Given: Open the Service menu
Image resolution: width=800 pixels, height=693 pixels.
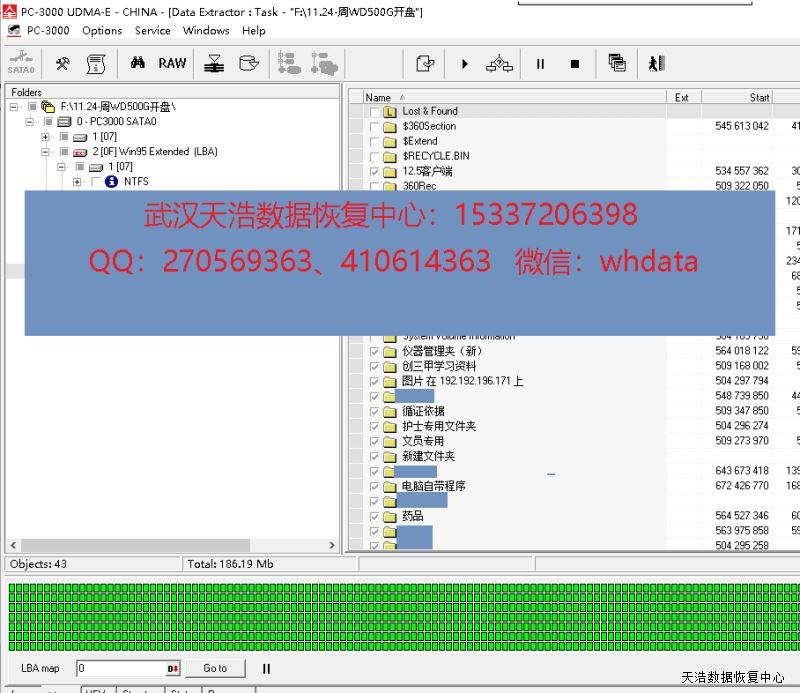Looking at the screenshot, I should (152, 30).
